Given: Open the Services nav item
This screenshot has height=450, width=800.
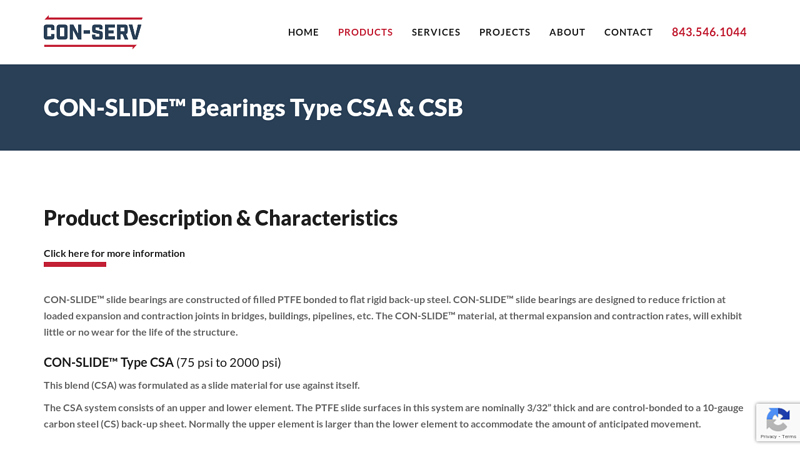Looking at the screenshot, I should click(x=436, y=32).
